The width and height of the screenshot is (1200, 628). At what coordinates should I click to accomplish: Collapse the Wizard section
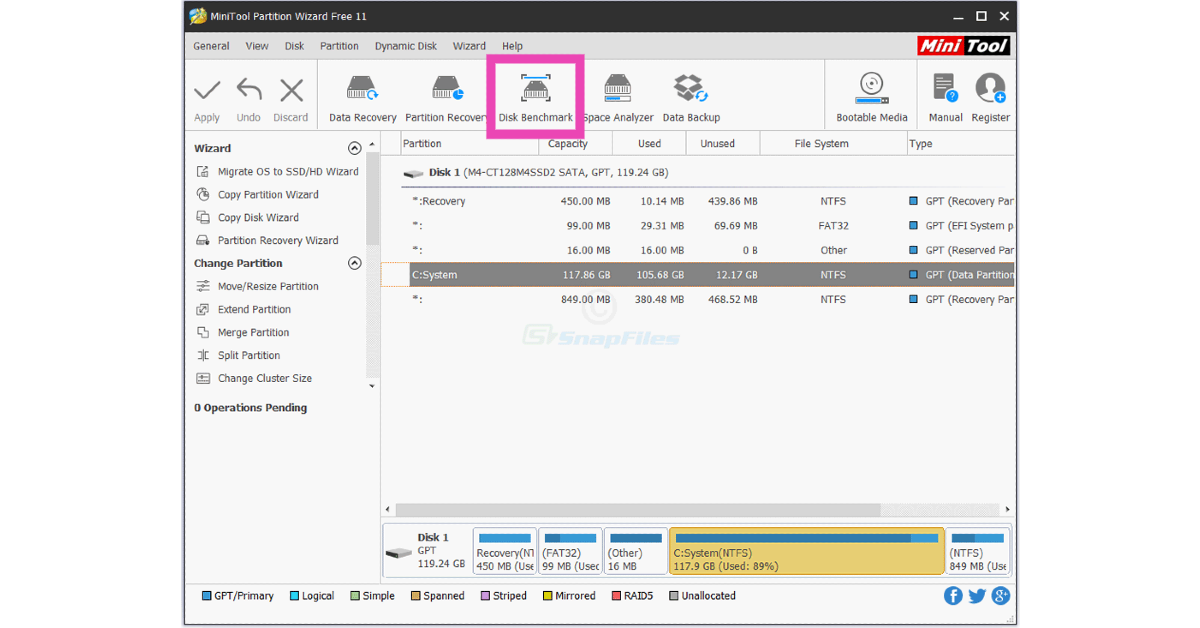[354, 148]
